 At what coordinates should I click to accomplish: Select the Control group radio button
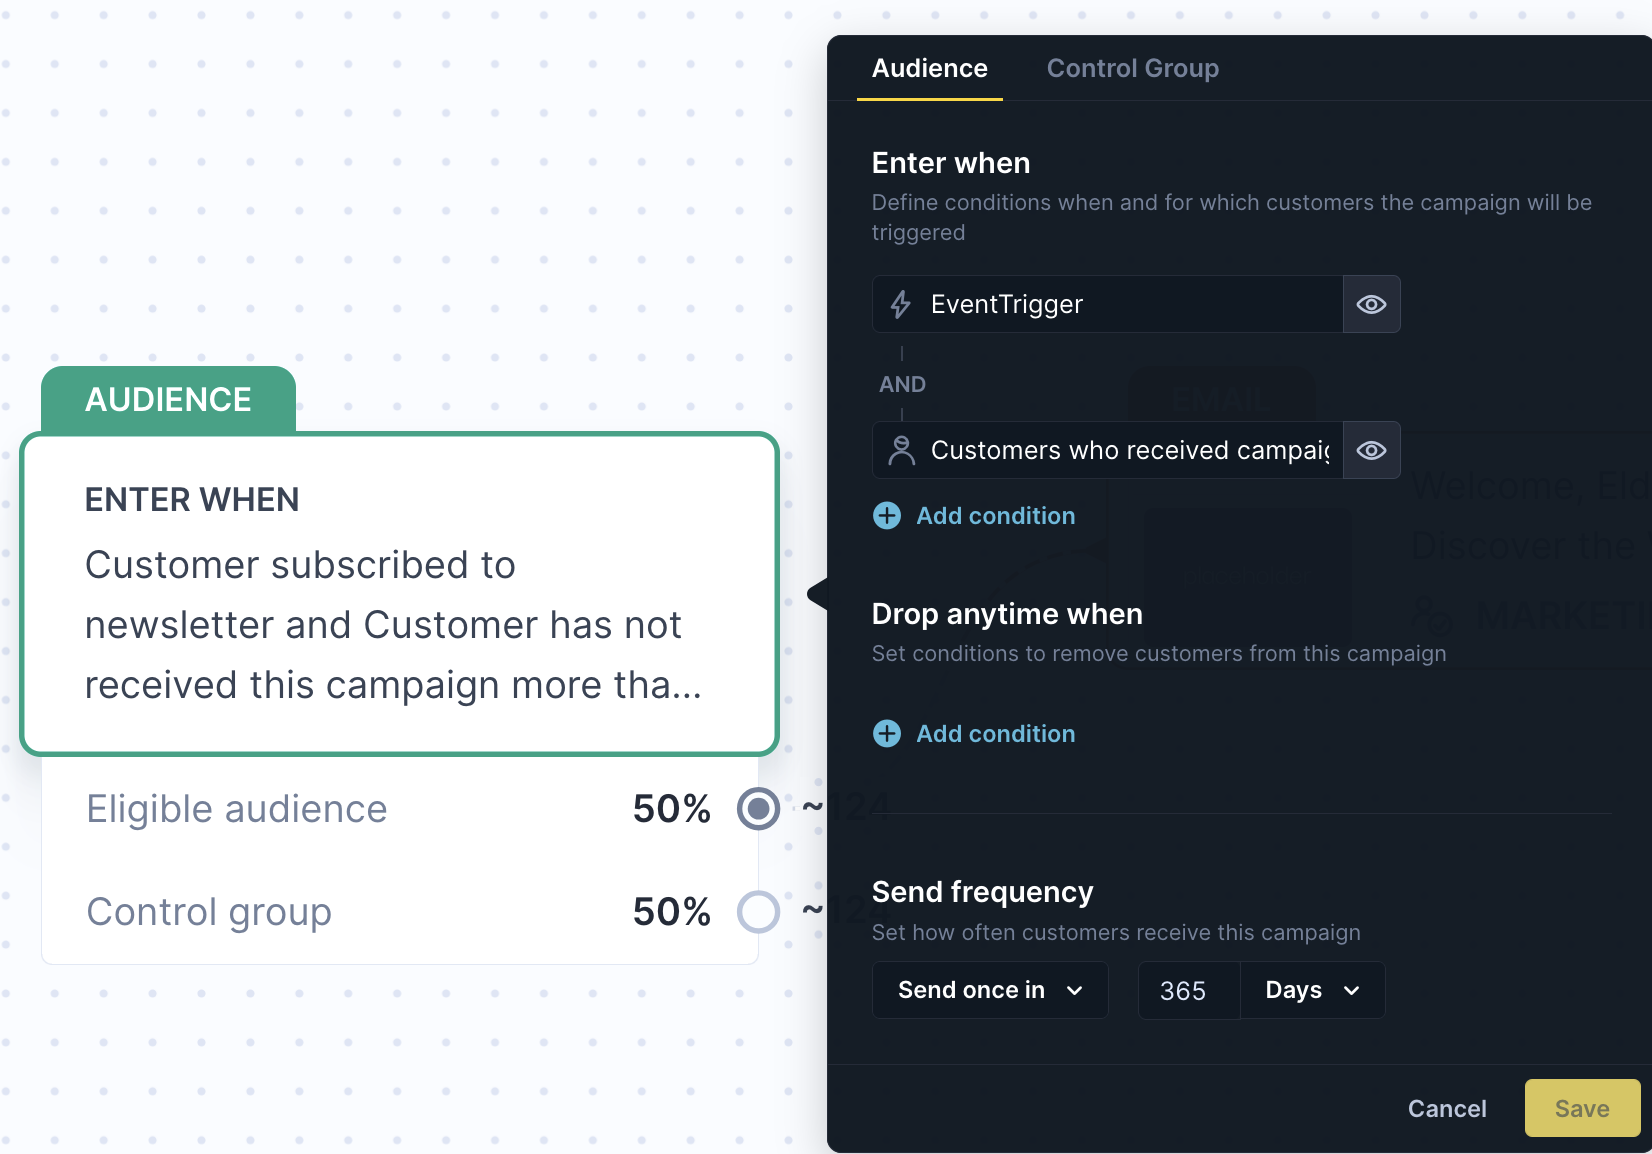tap(758, 912)
